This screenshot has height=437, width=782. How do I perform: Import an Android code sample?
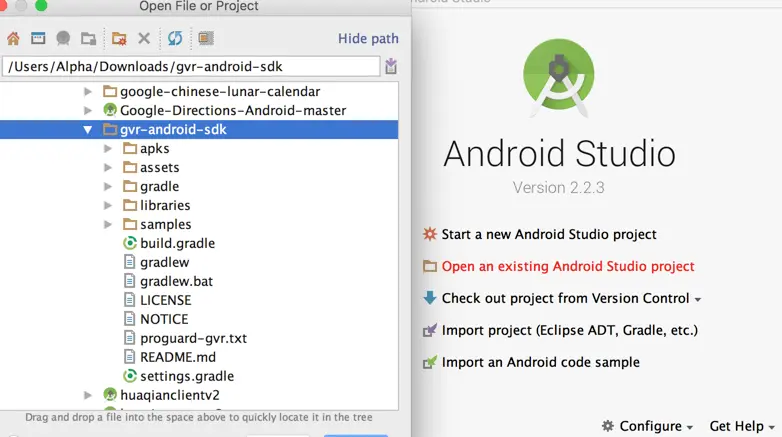(541, 362)
